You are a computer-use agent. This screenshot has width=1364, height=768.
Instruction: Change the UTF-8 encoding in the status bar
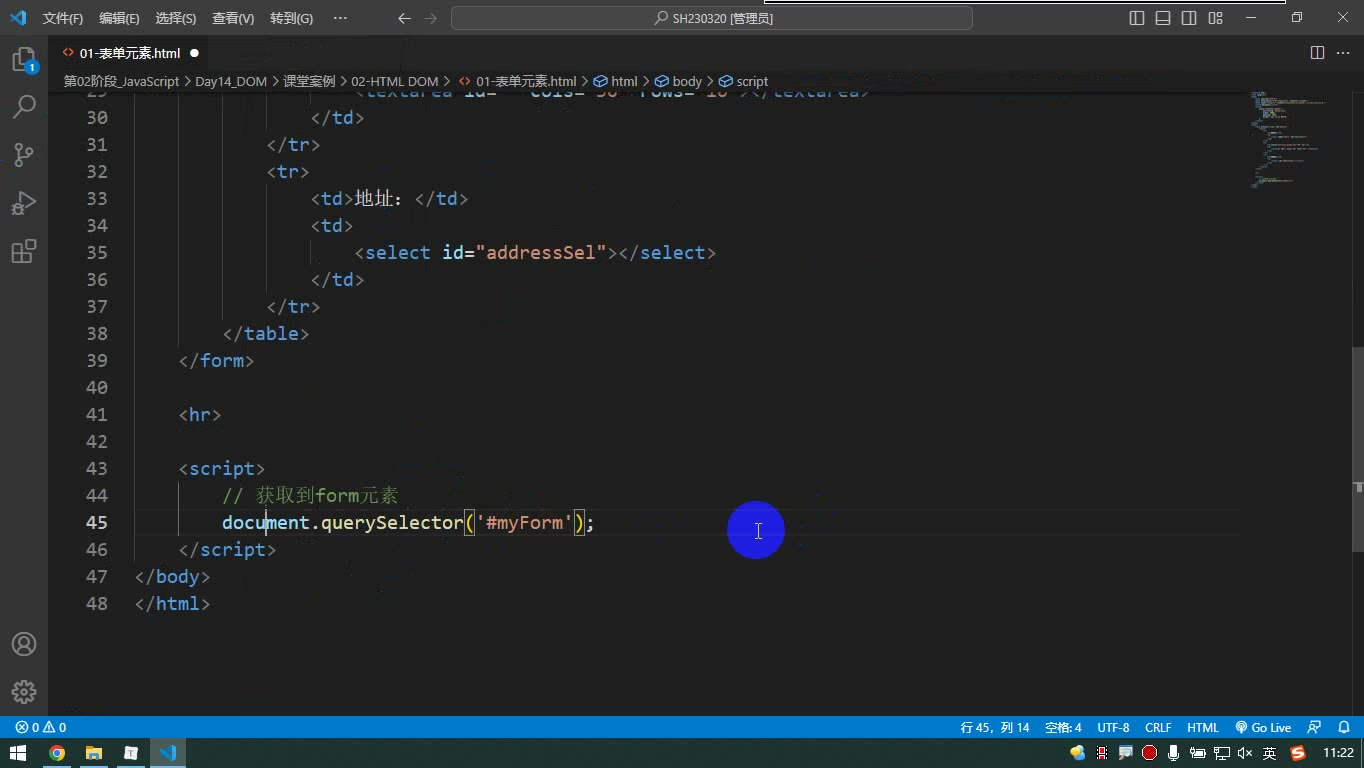click(x=1113, y=728)
